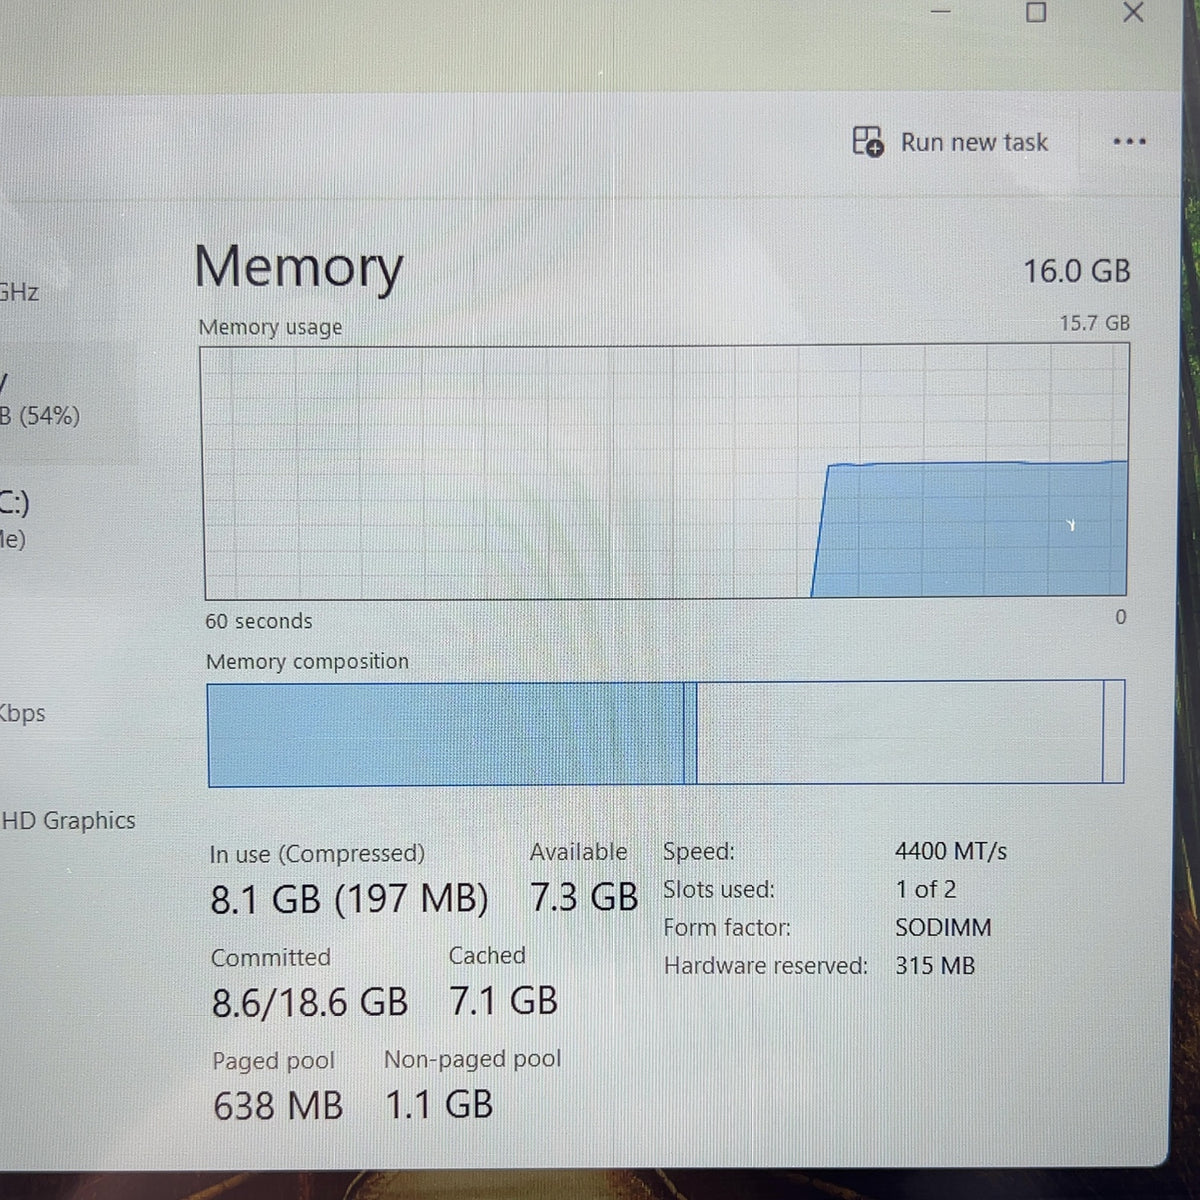Open the three-dot more options menu

tap(1129, 142)
